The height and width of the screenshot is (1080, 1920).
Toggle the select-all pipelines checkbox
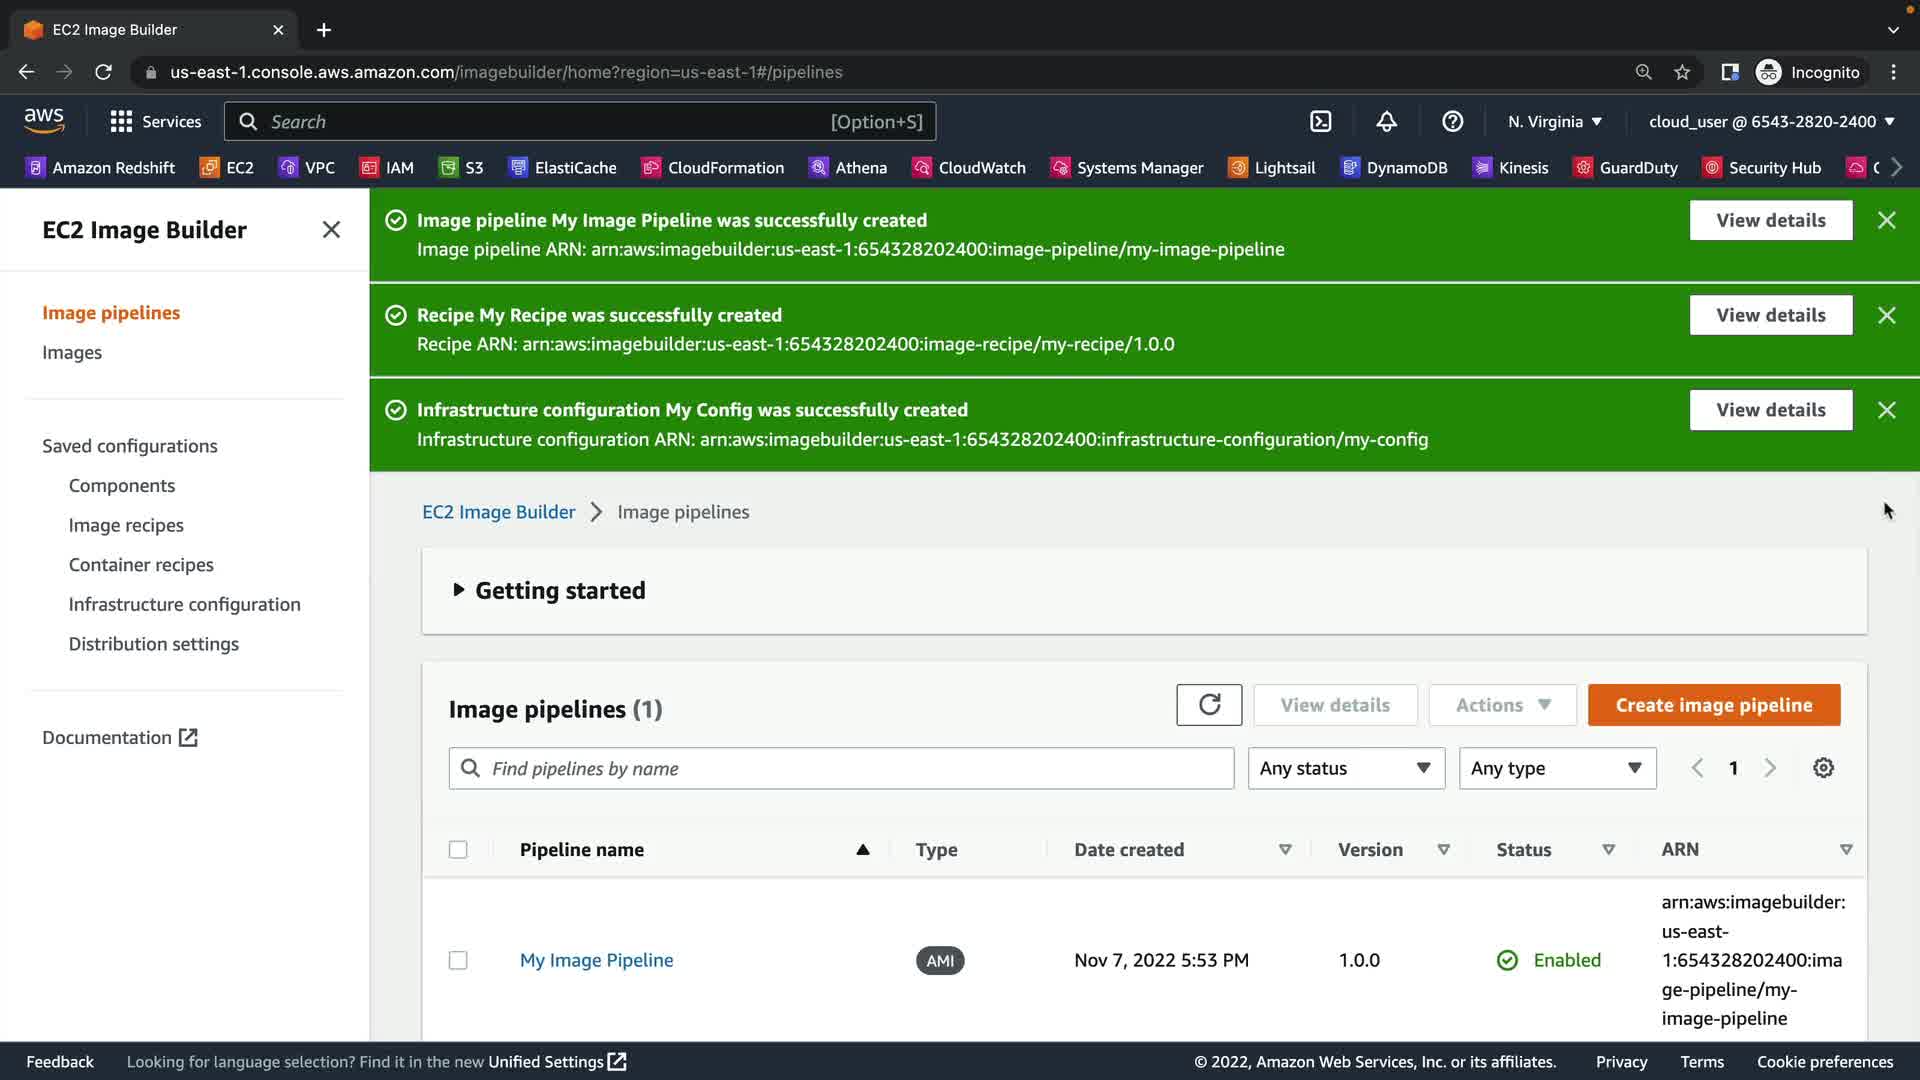click(x=458, y=850)
